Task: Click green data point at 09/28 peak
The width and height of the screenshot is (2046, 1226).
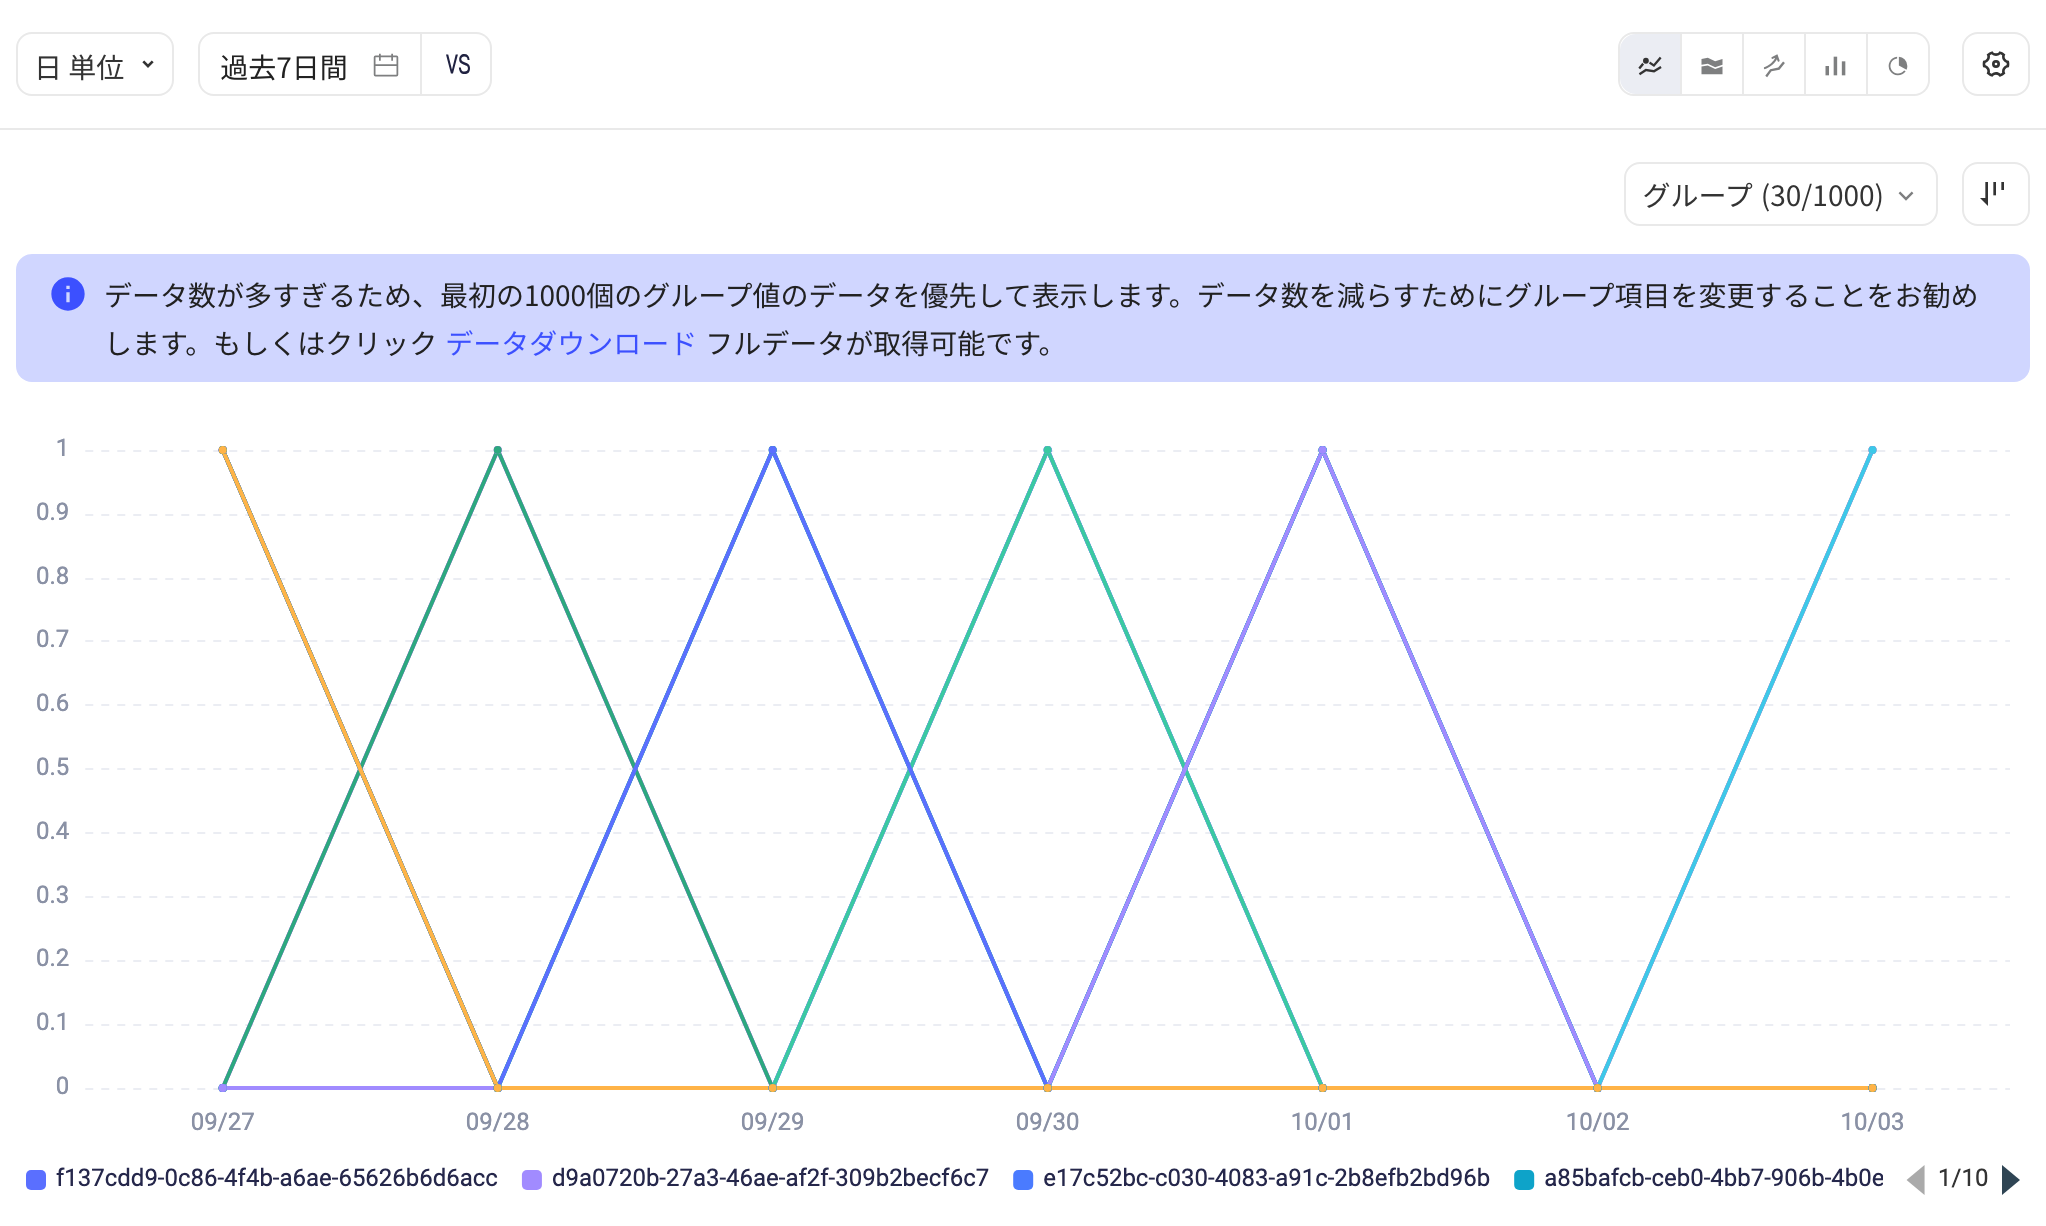Action: coord(498,450)
